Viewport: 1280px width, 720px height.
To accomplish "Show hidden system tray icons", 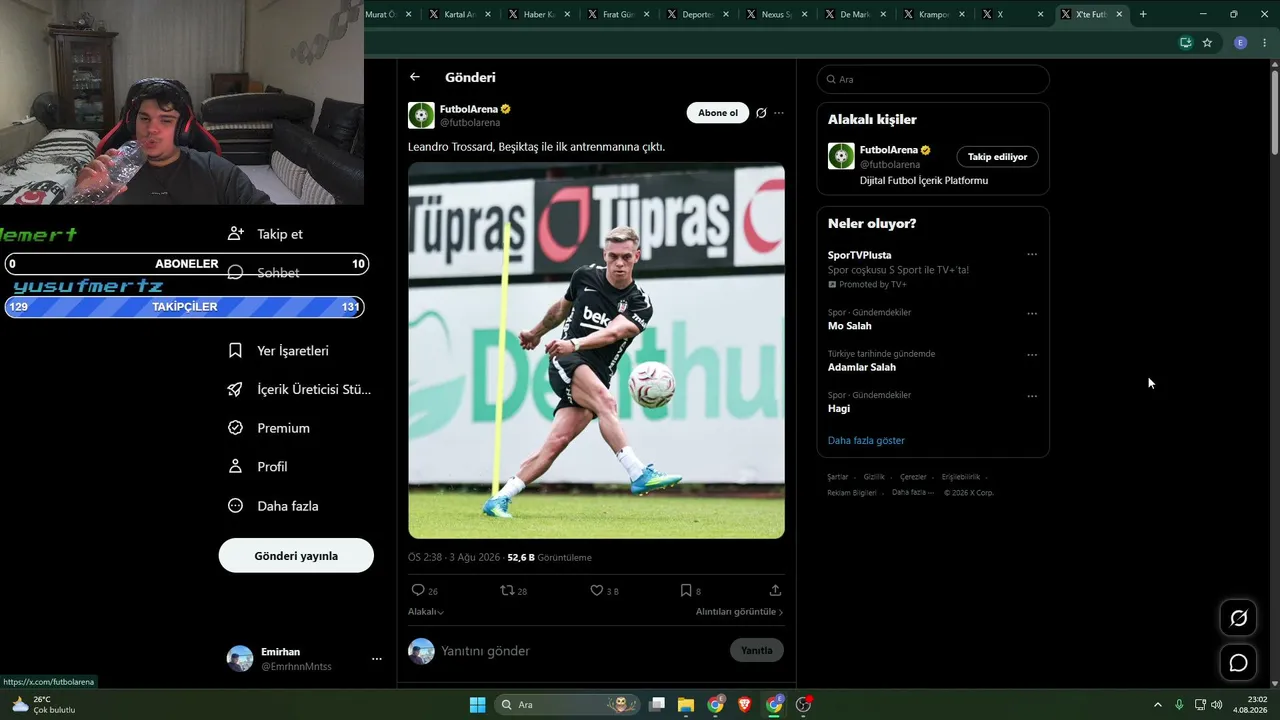I will pos(1158,705).
